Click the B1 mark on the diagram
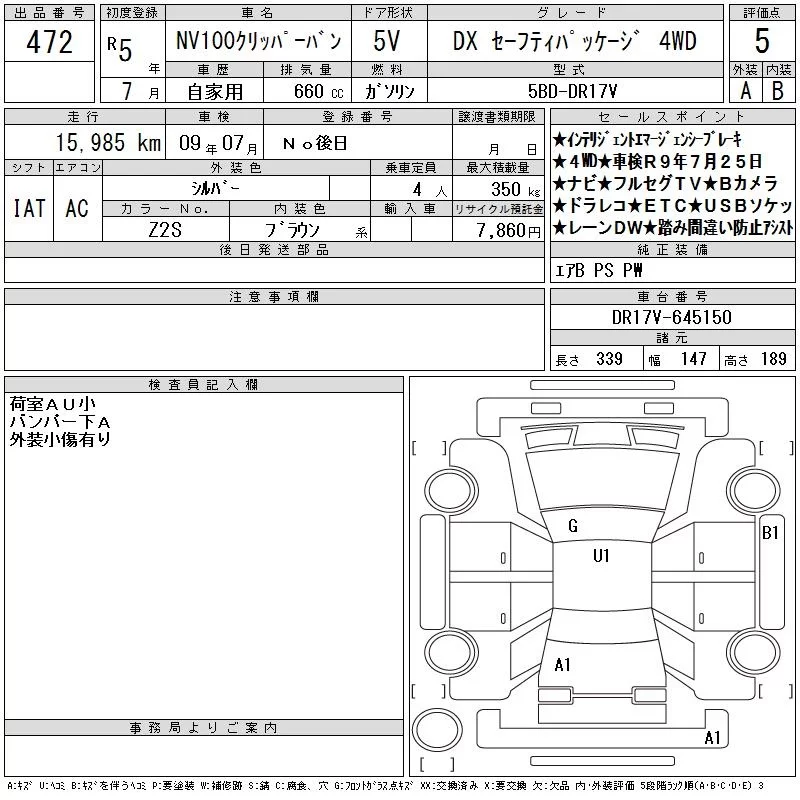 770,533
